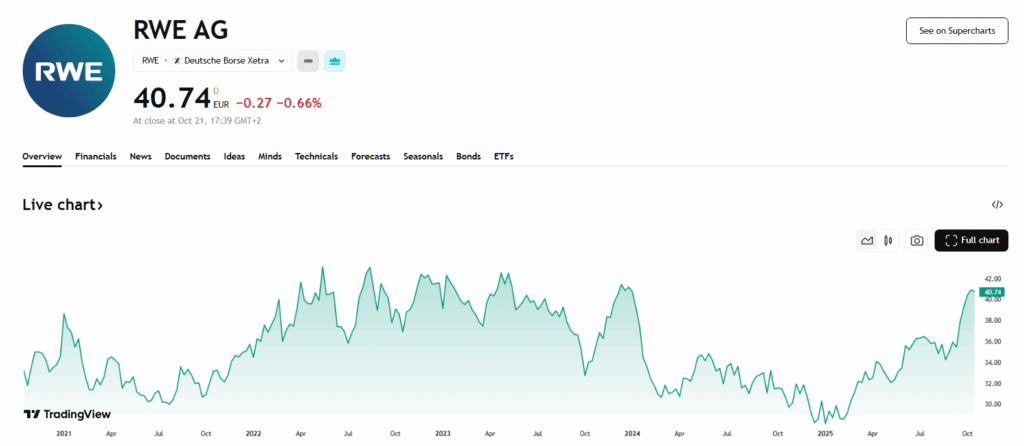Click the RWE company logo
Image resolution: width=1024 pixels, height=446 pixels.
tap(69, 72)
